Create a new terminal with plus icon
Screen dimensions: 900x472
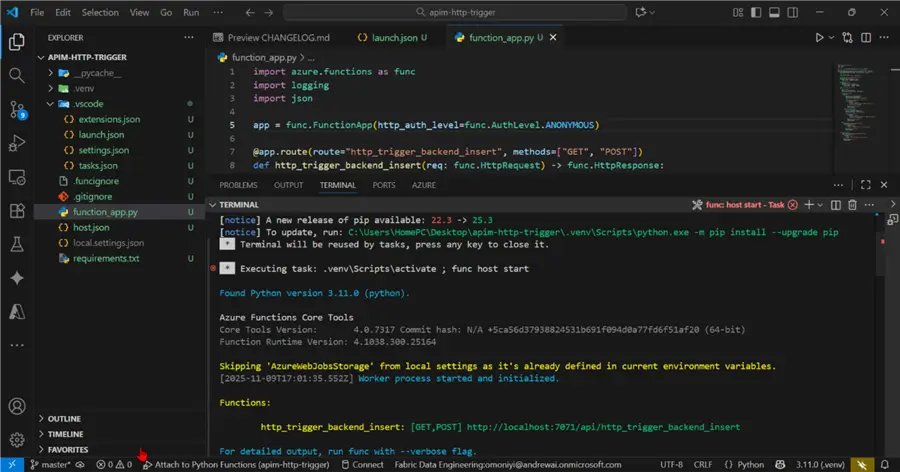809,204
